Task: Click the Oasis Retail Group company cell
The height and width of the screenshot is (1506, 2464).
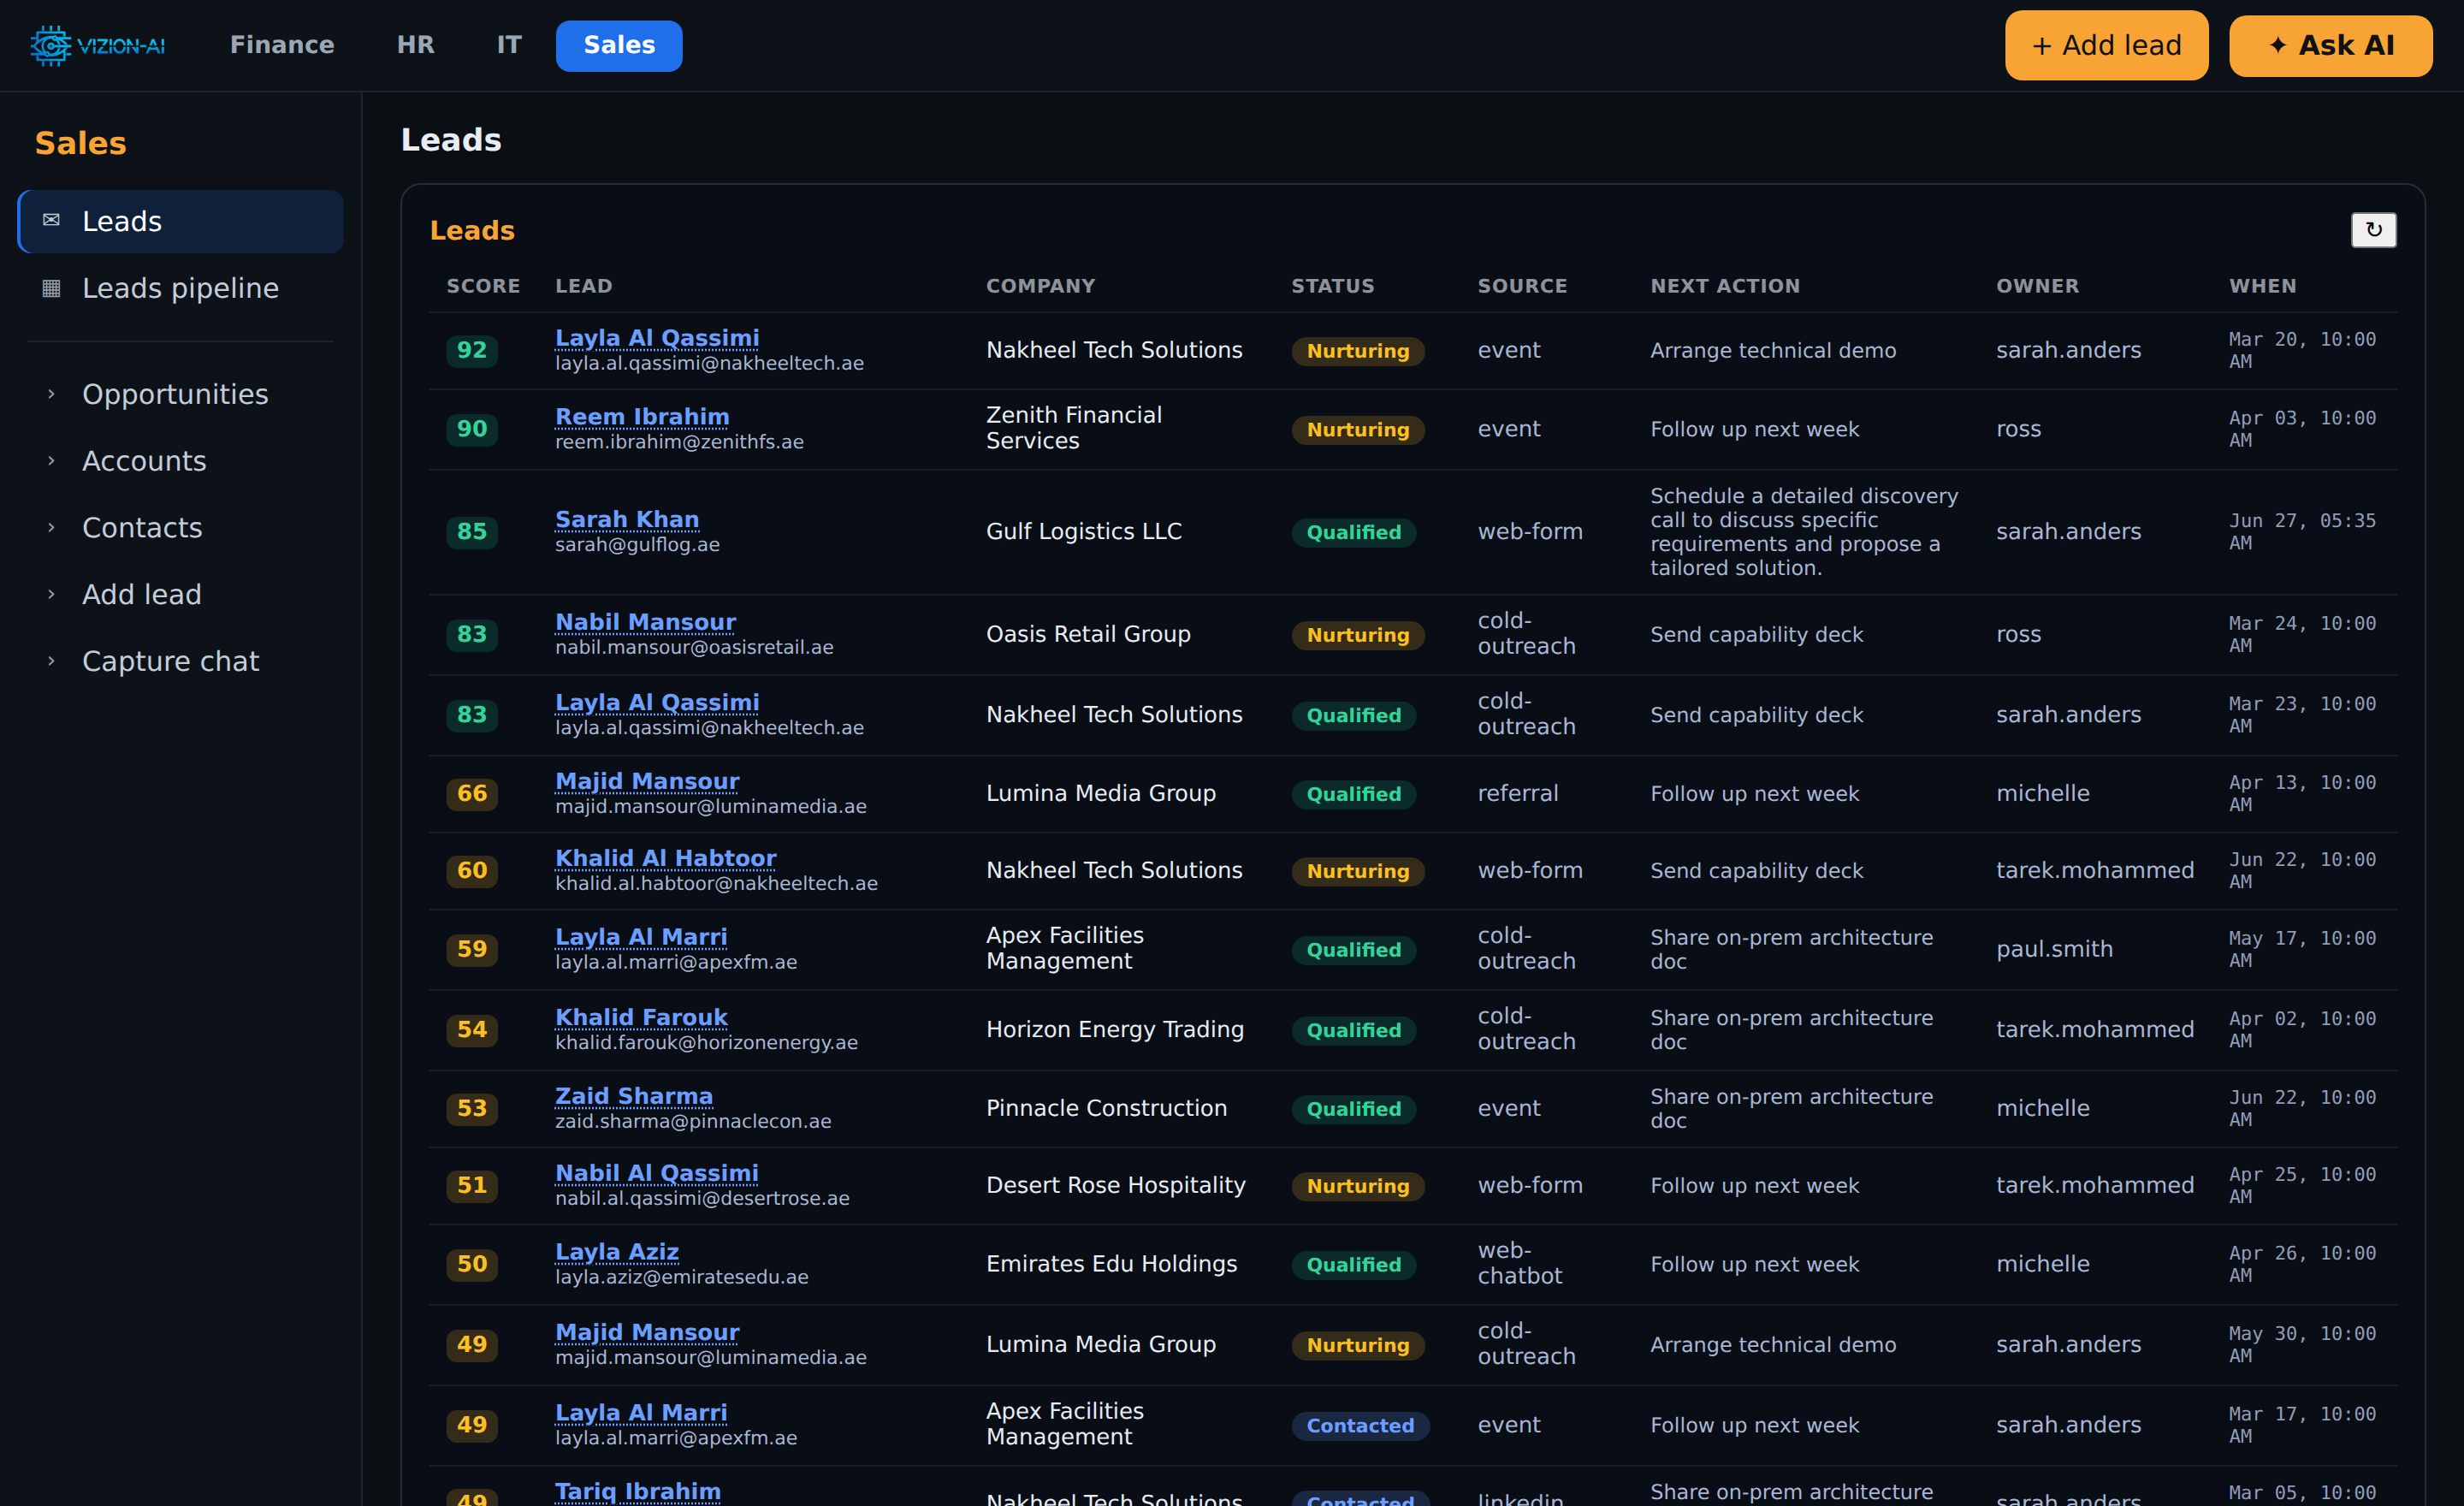Action: pyautogui.click(x=1088, y=634)
